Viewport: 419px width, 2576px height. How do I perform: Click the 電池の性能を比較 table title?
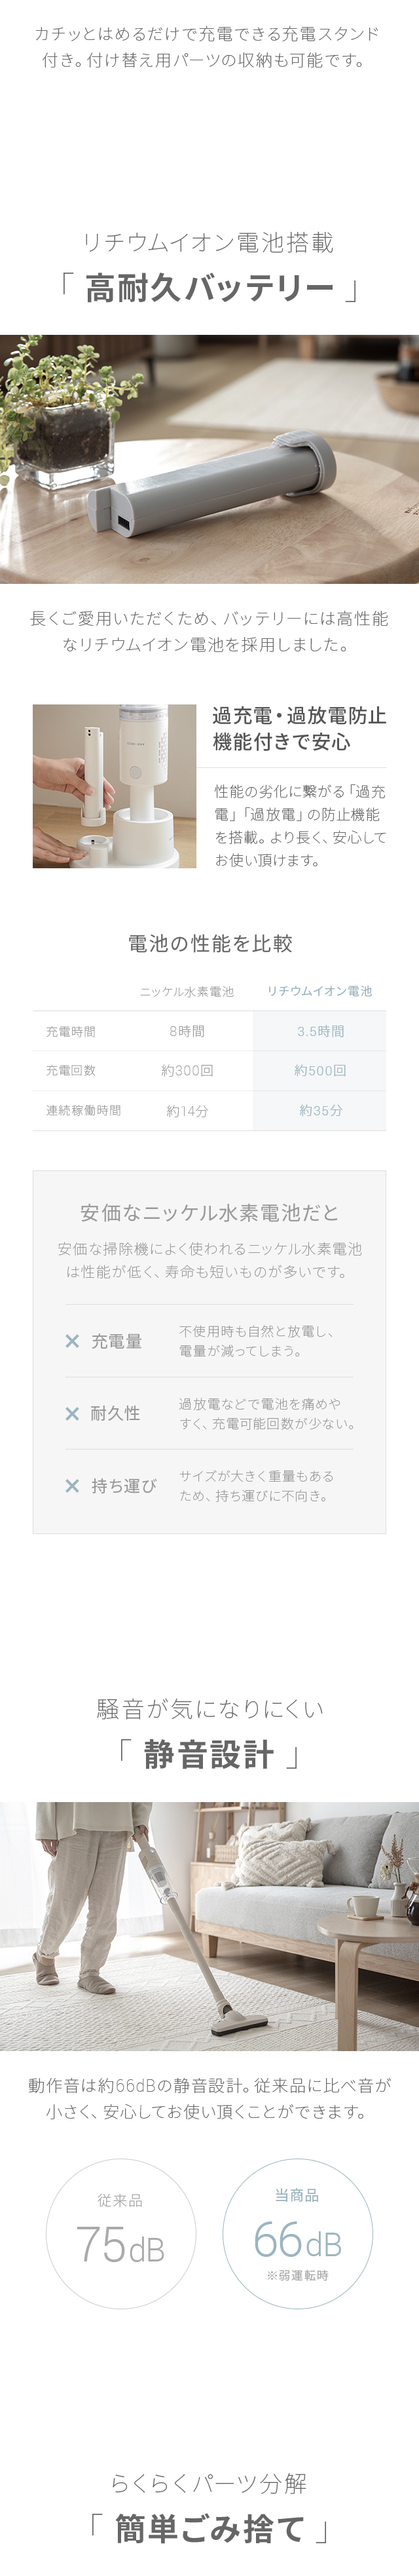point(209,943)
